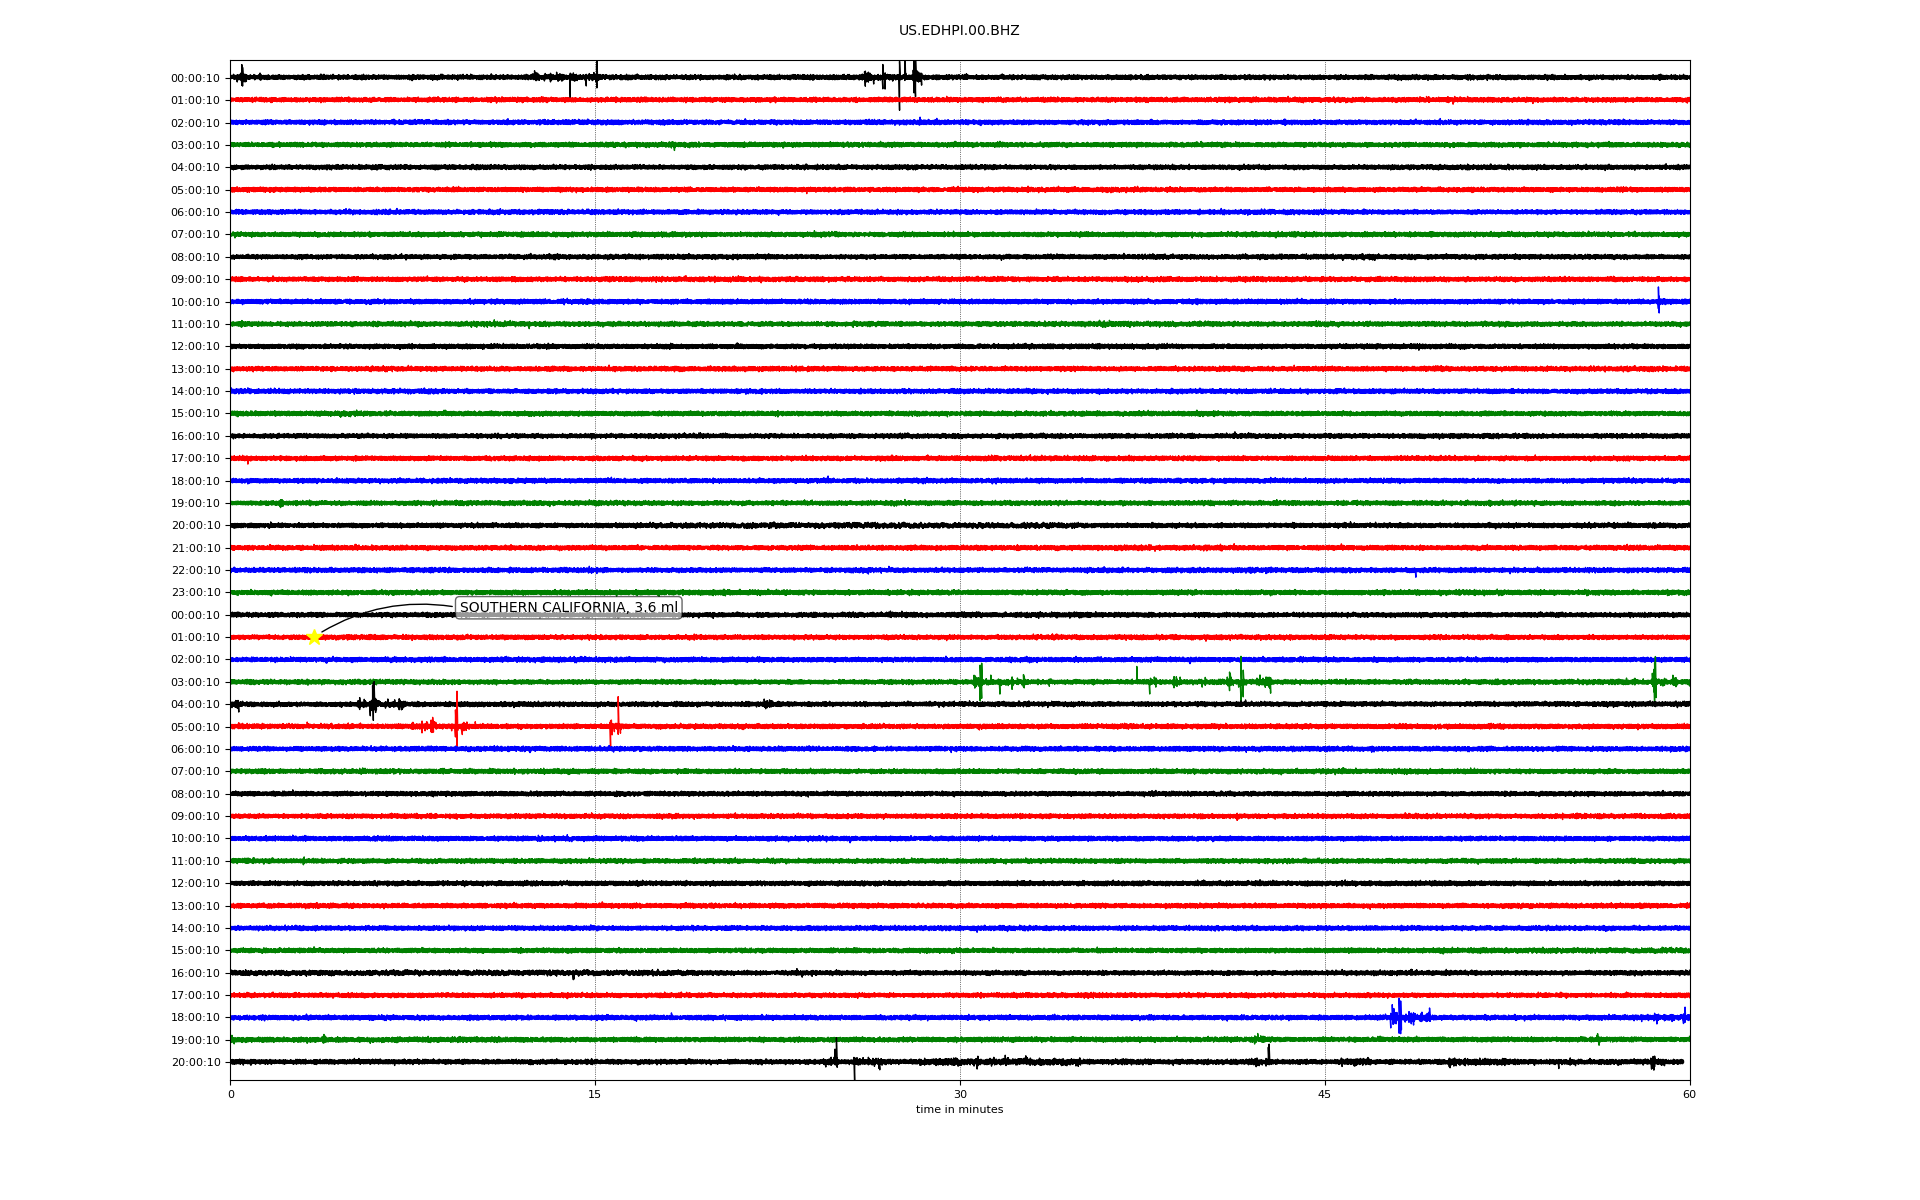This screenshot has width=1920, height=1200.
Task: Click the 23:00:10 row label
Action: tap(195, 592)
